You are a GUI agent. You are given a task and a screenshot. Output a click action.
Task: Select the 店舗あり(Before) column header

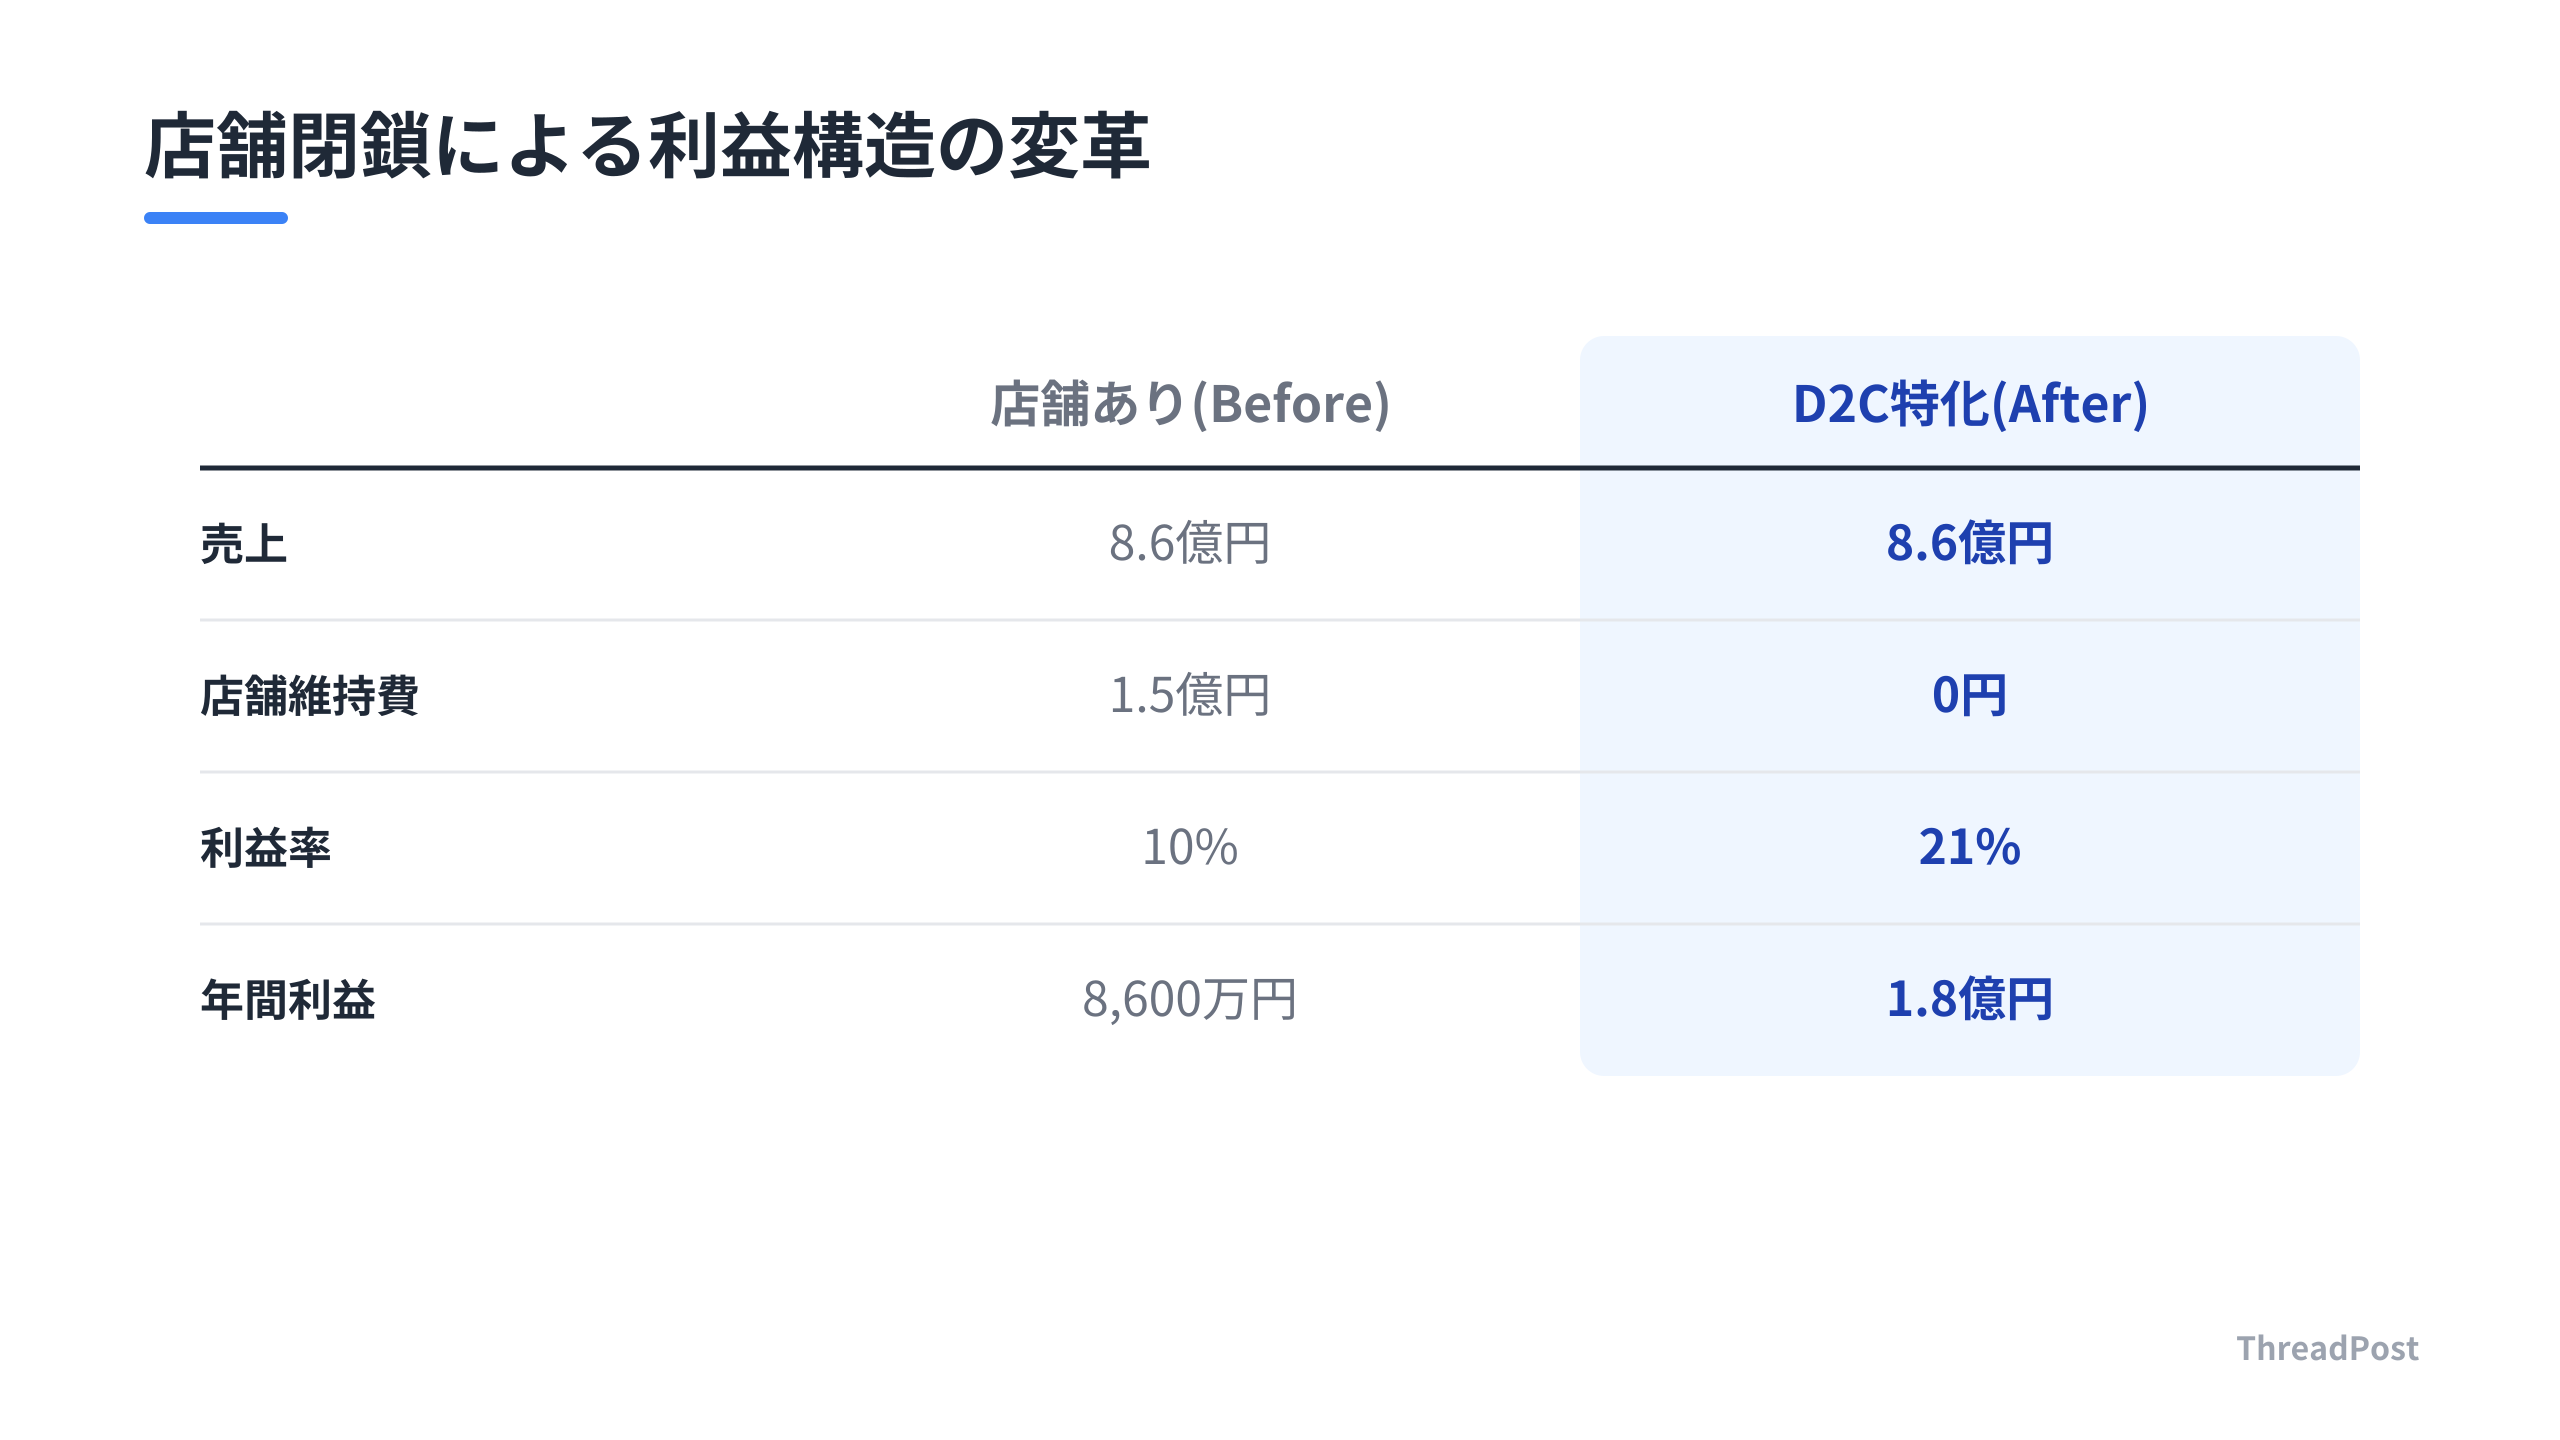1190,404
